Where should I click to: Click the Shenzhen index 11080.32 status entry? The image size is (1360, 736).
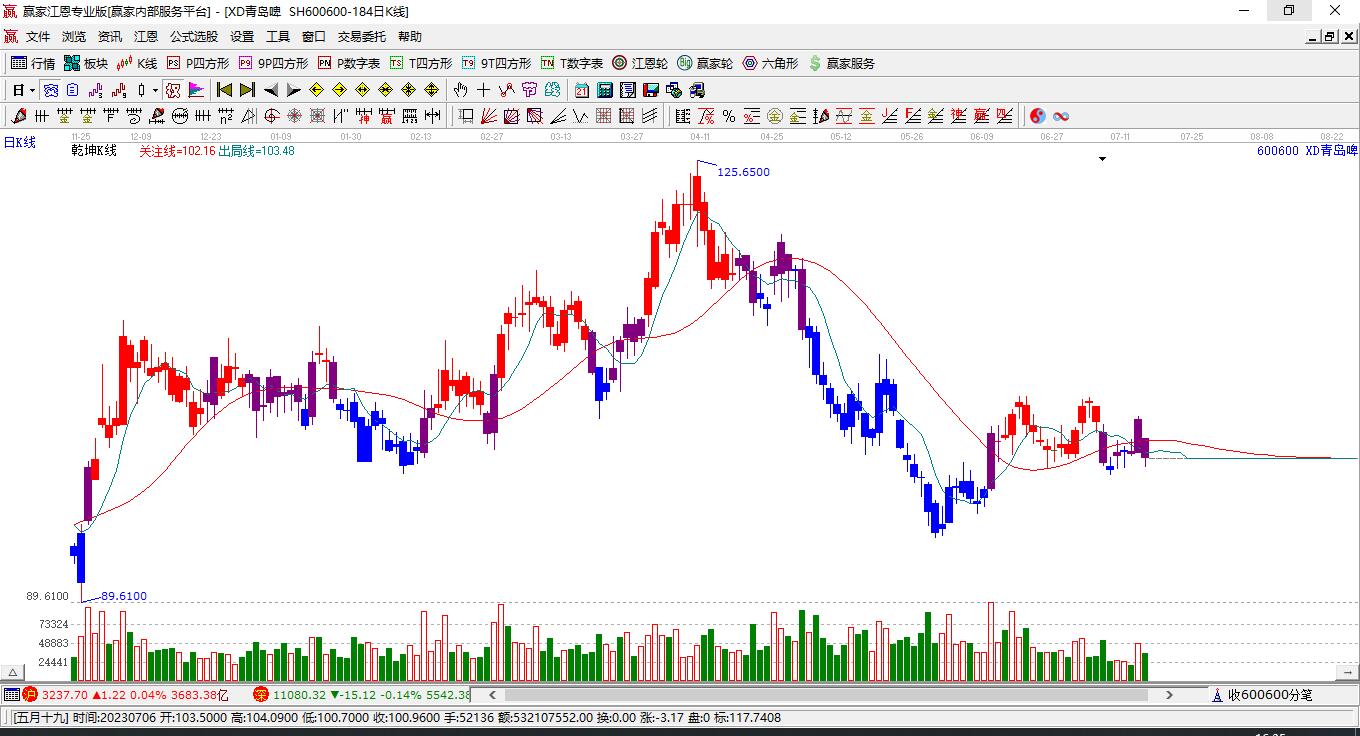pyautogui.click(x=361, y=695)
